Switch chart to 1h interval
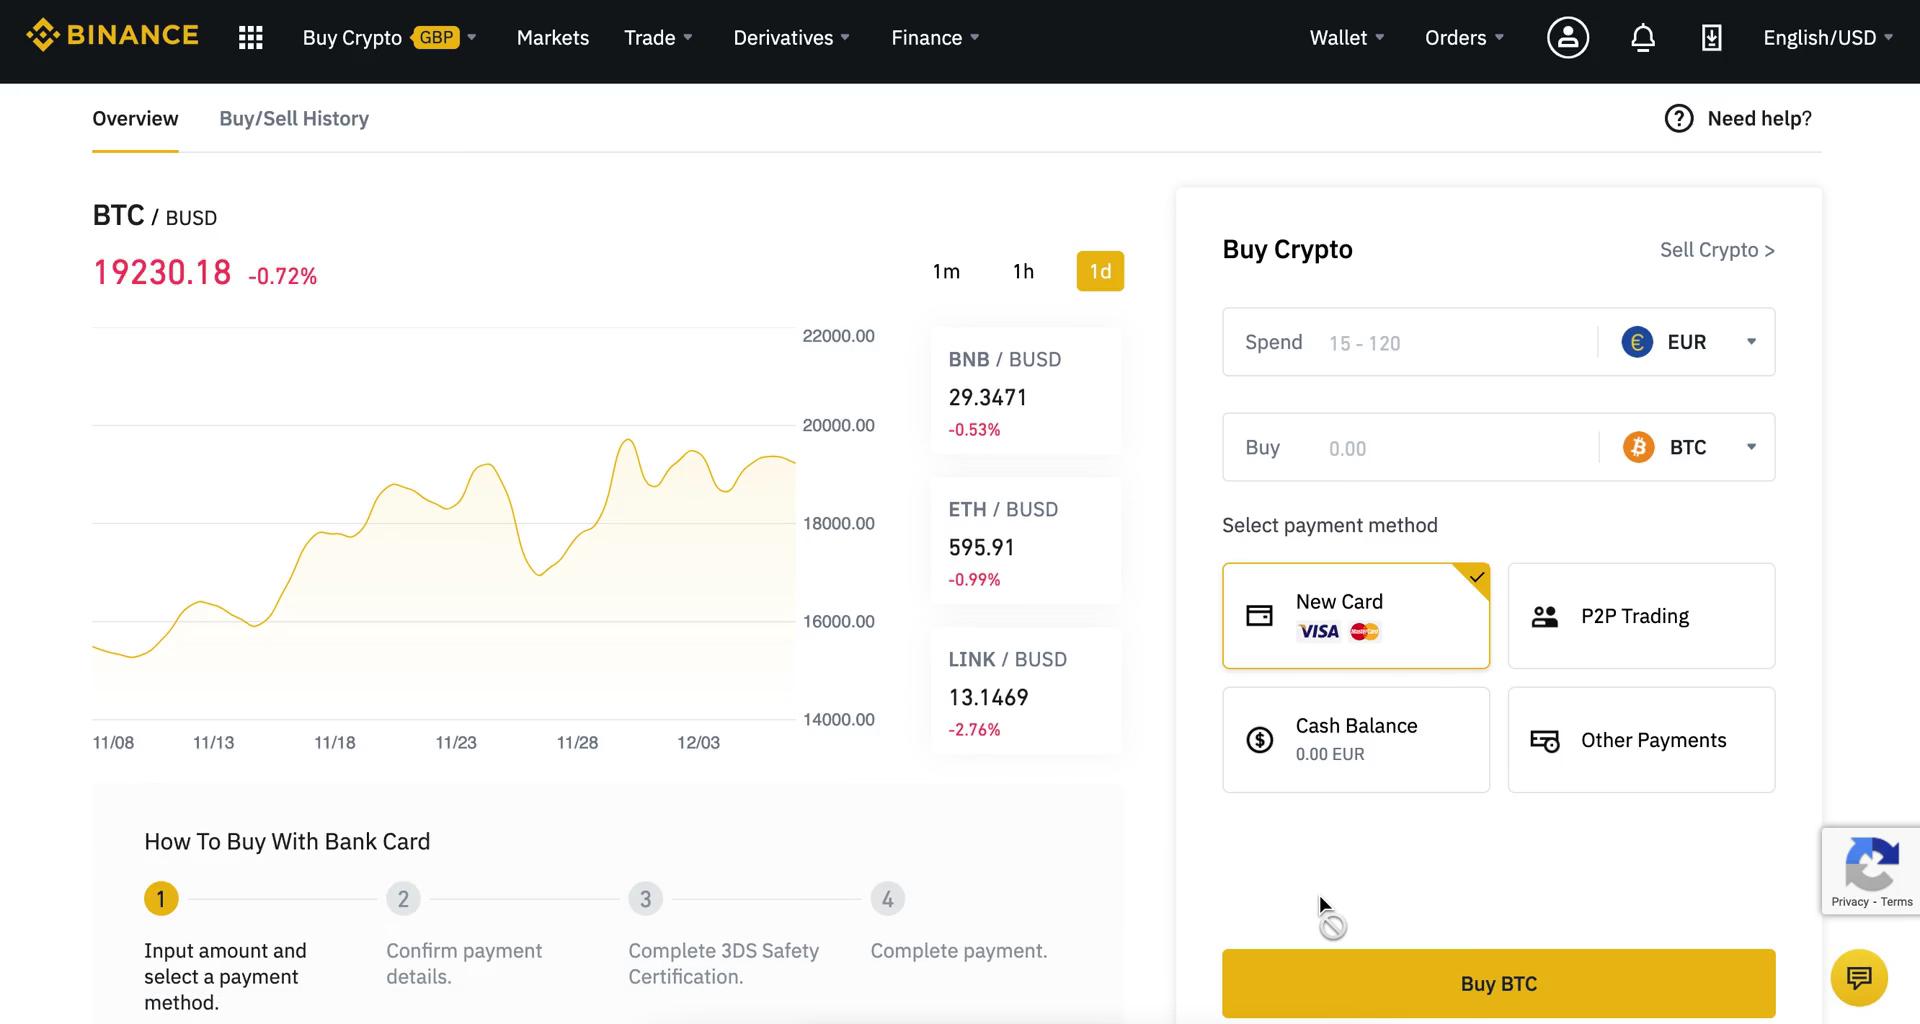 coord(1023,271)
